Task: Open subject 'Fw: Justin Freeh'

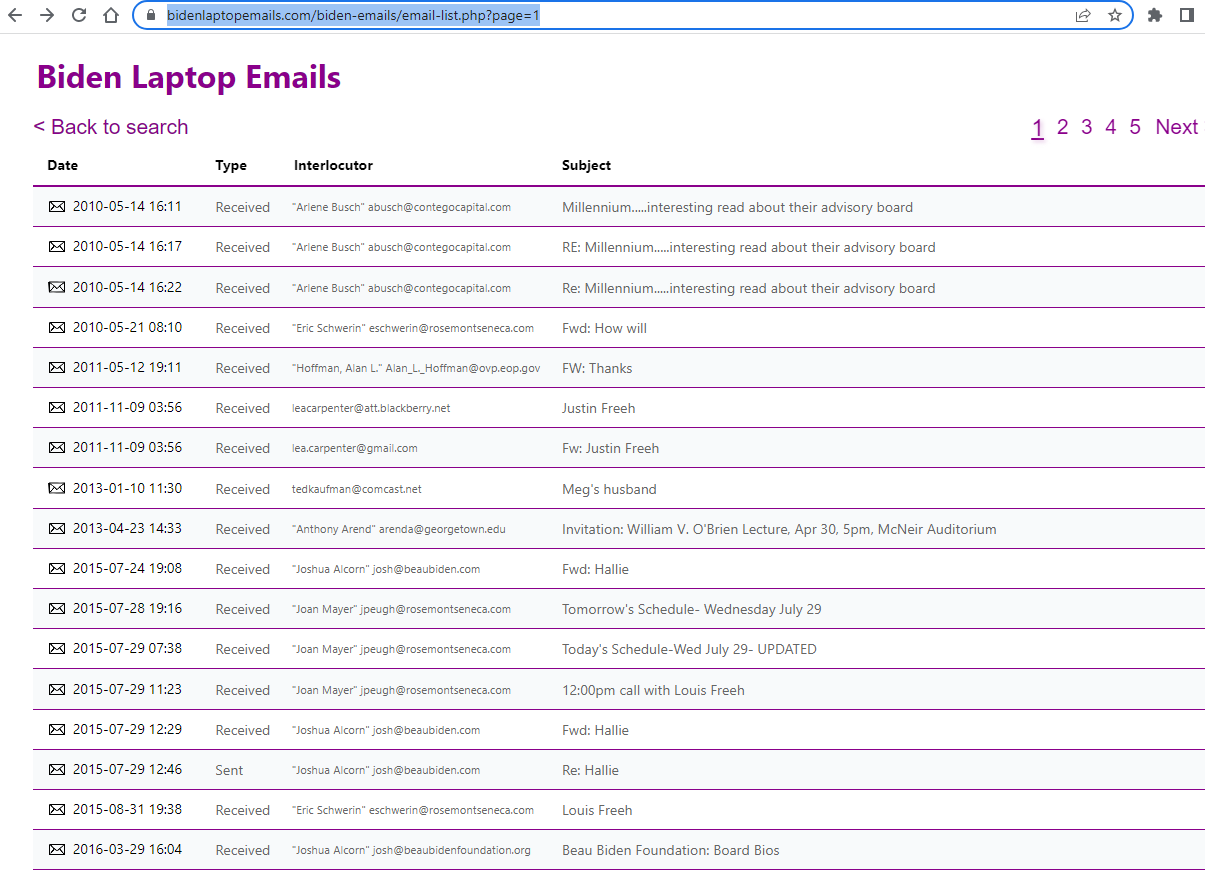Action: pyautogui.click(x=610, y=448)
